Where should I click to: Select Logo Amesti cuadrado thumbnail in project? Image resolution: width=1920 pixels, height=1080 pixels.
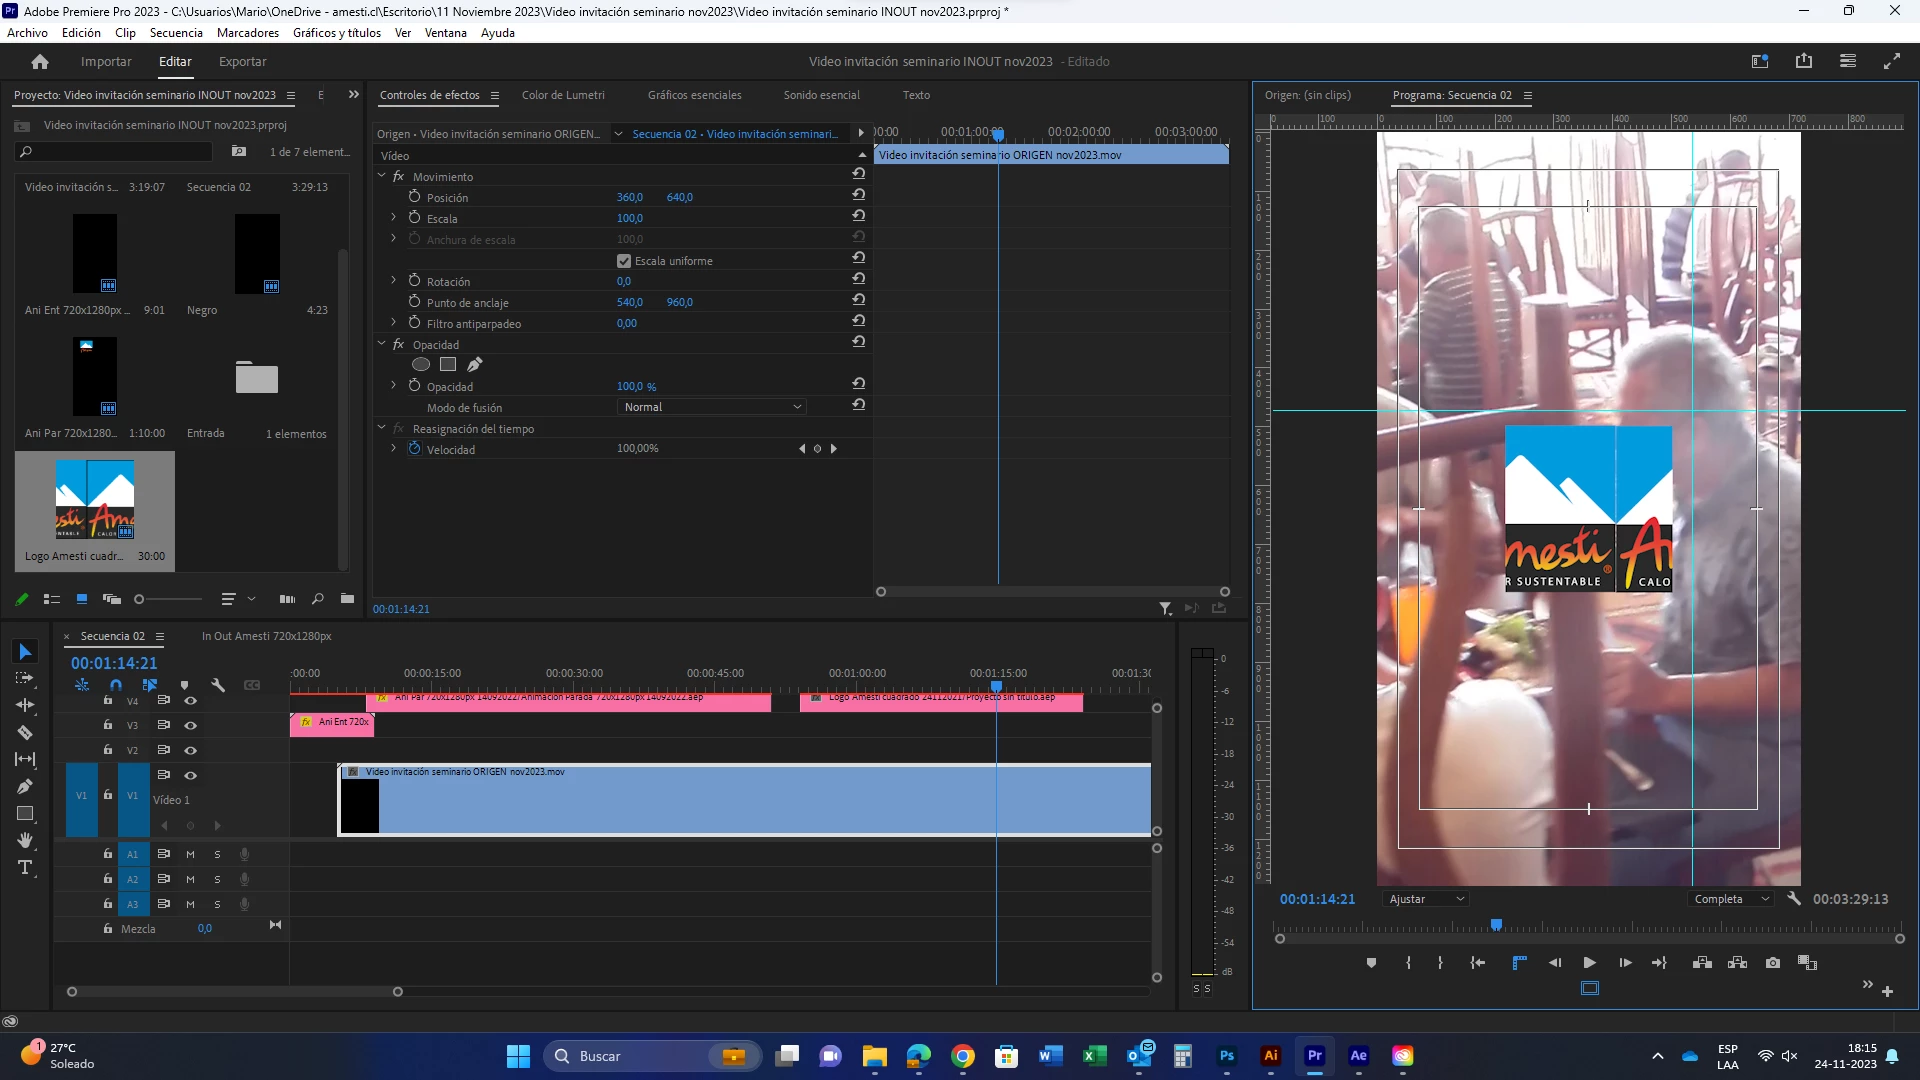(95, 500)
